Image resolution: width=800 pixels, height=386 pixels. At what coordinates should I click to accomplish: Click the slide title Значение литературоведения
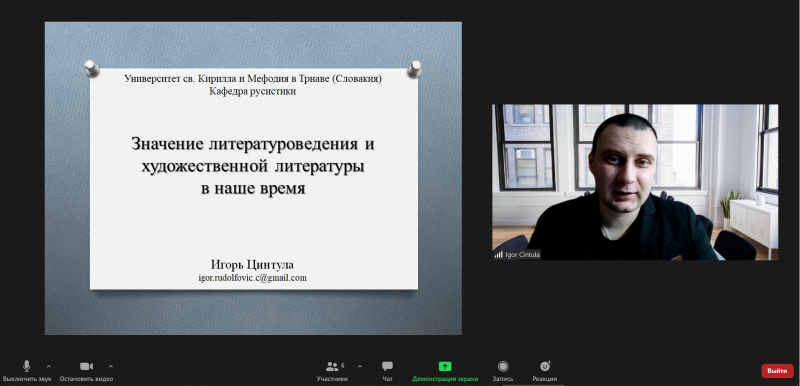click(x=253, y=166)
